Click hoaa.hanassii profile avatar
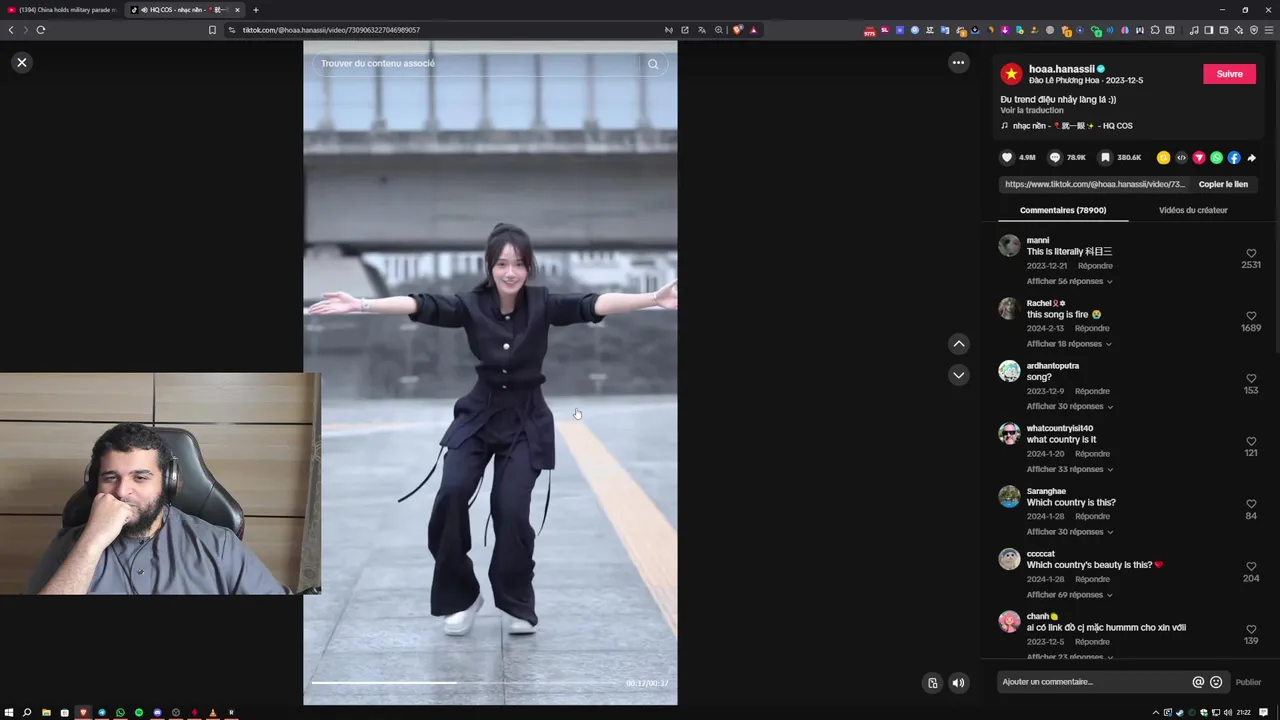 tap(1011, 74)
